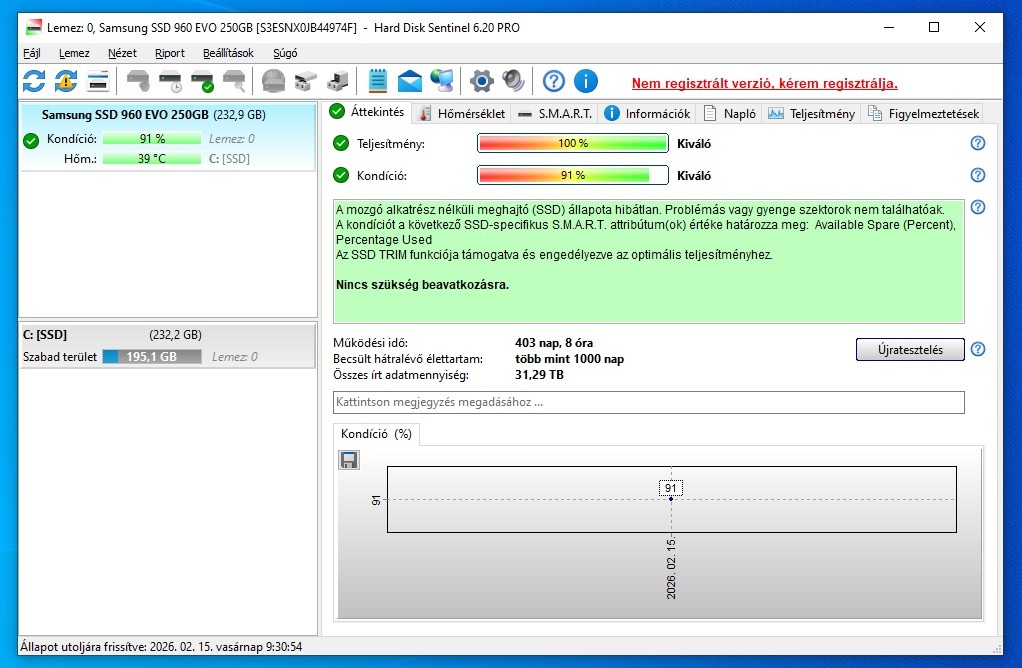Click the help icon next to Újratesztelés
The height and width of the screenshot is (668, 1022).
pos(978,349)
